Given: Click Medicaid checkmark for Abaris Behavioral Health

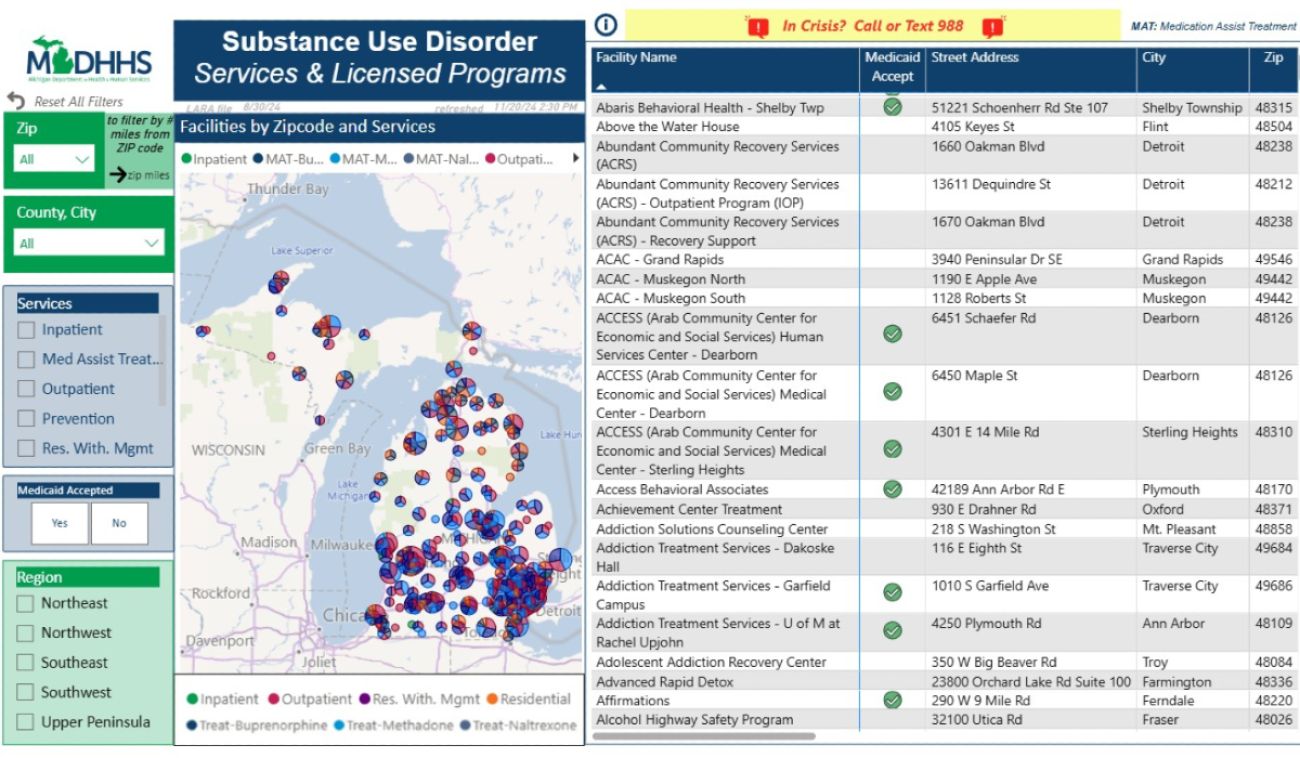Looking at the screenshot, I should coord(893,106).
